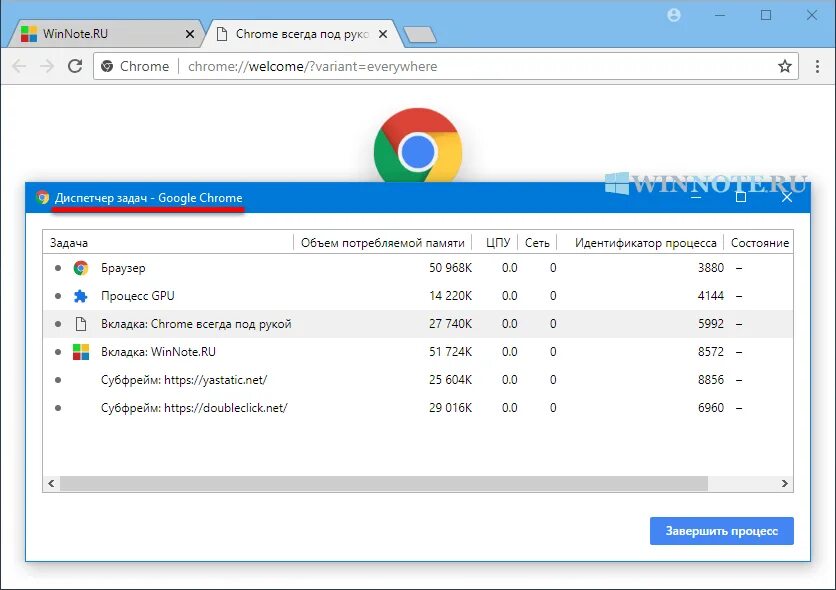Switch to the Chrome всегда под рукой tab
836x590 pixels.
(302, 34)
